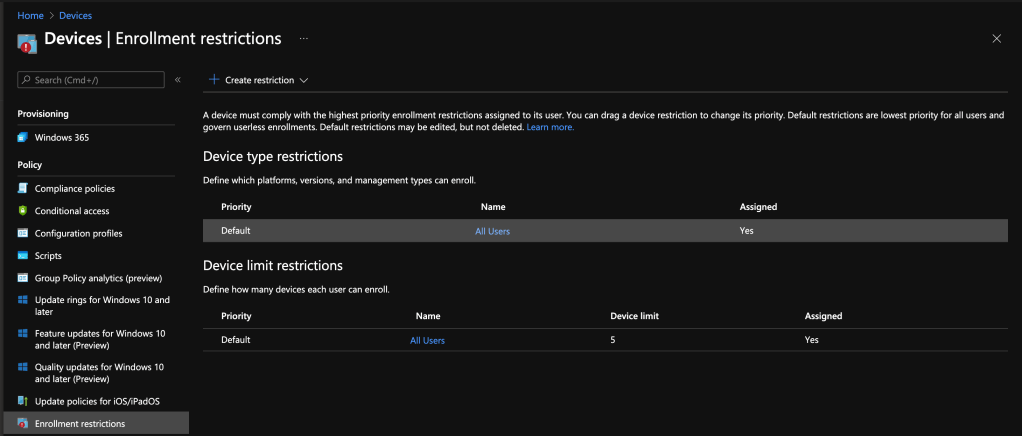Click the Configuration profiles icon
This screenshot has width=1022, height=436.
coord(22,233)
